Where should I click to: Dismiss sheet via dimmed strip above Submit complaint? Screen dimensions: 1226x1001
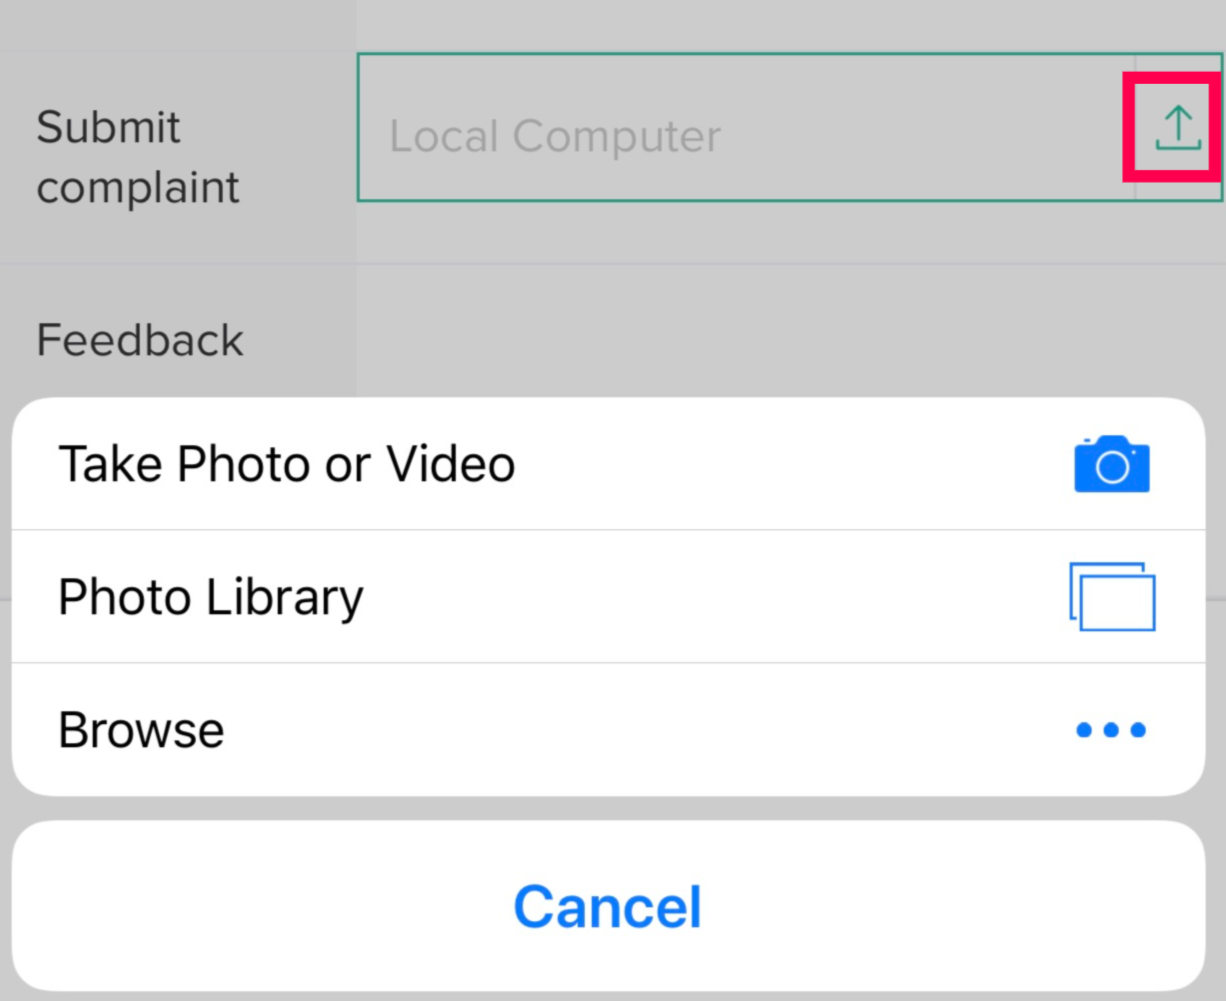click(600, 24)
